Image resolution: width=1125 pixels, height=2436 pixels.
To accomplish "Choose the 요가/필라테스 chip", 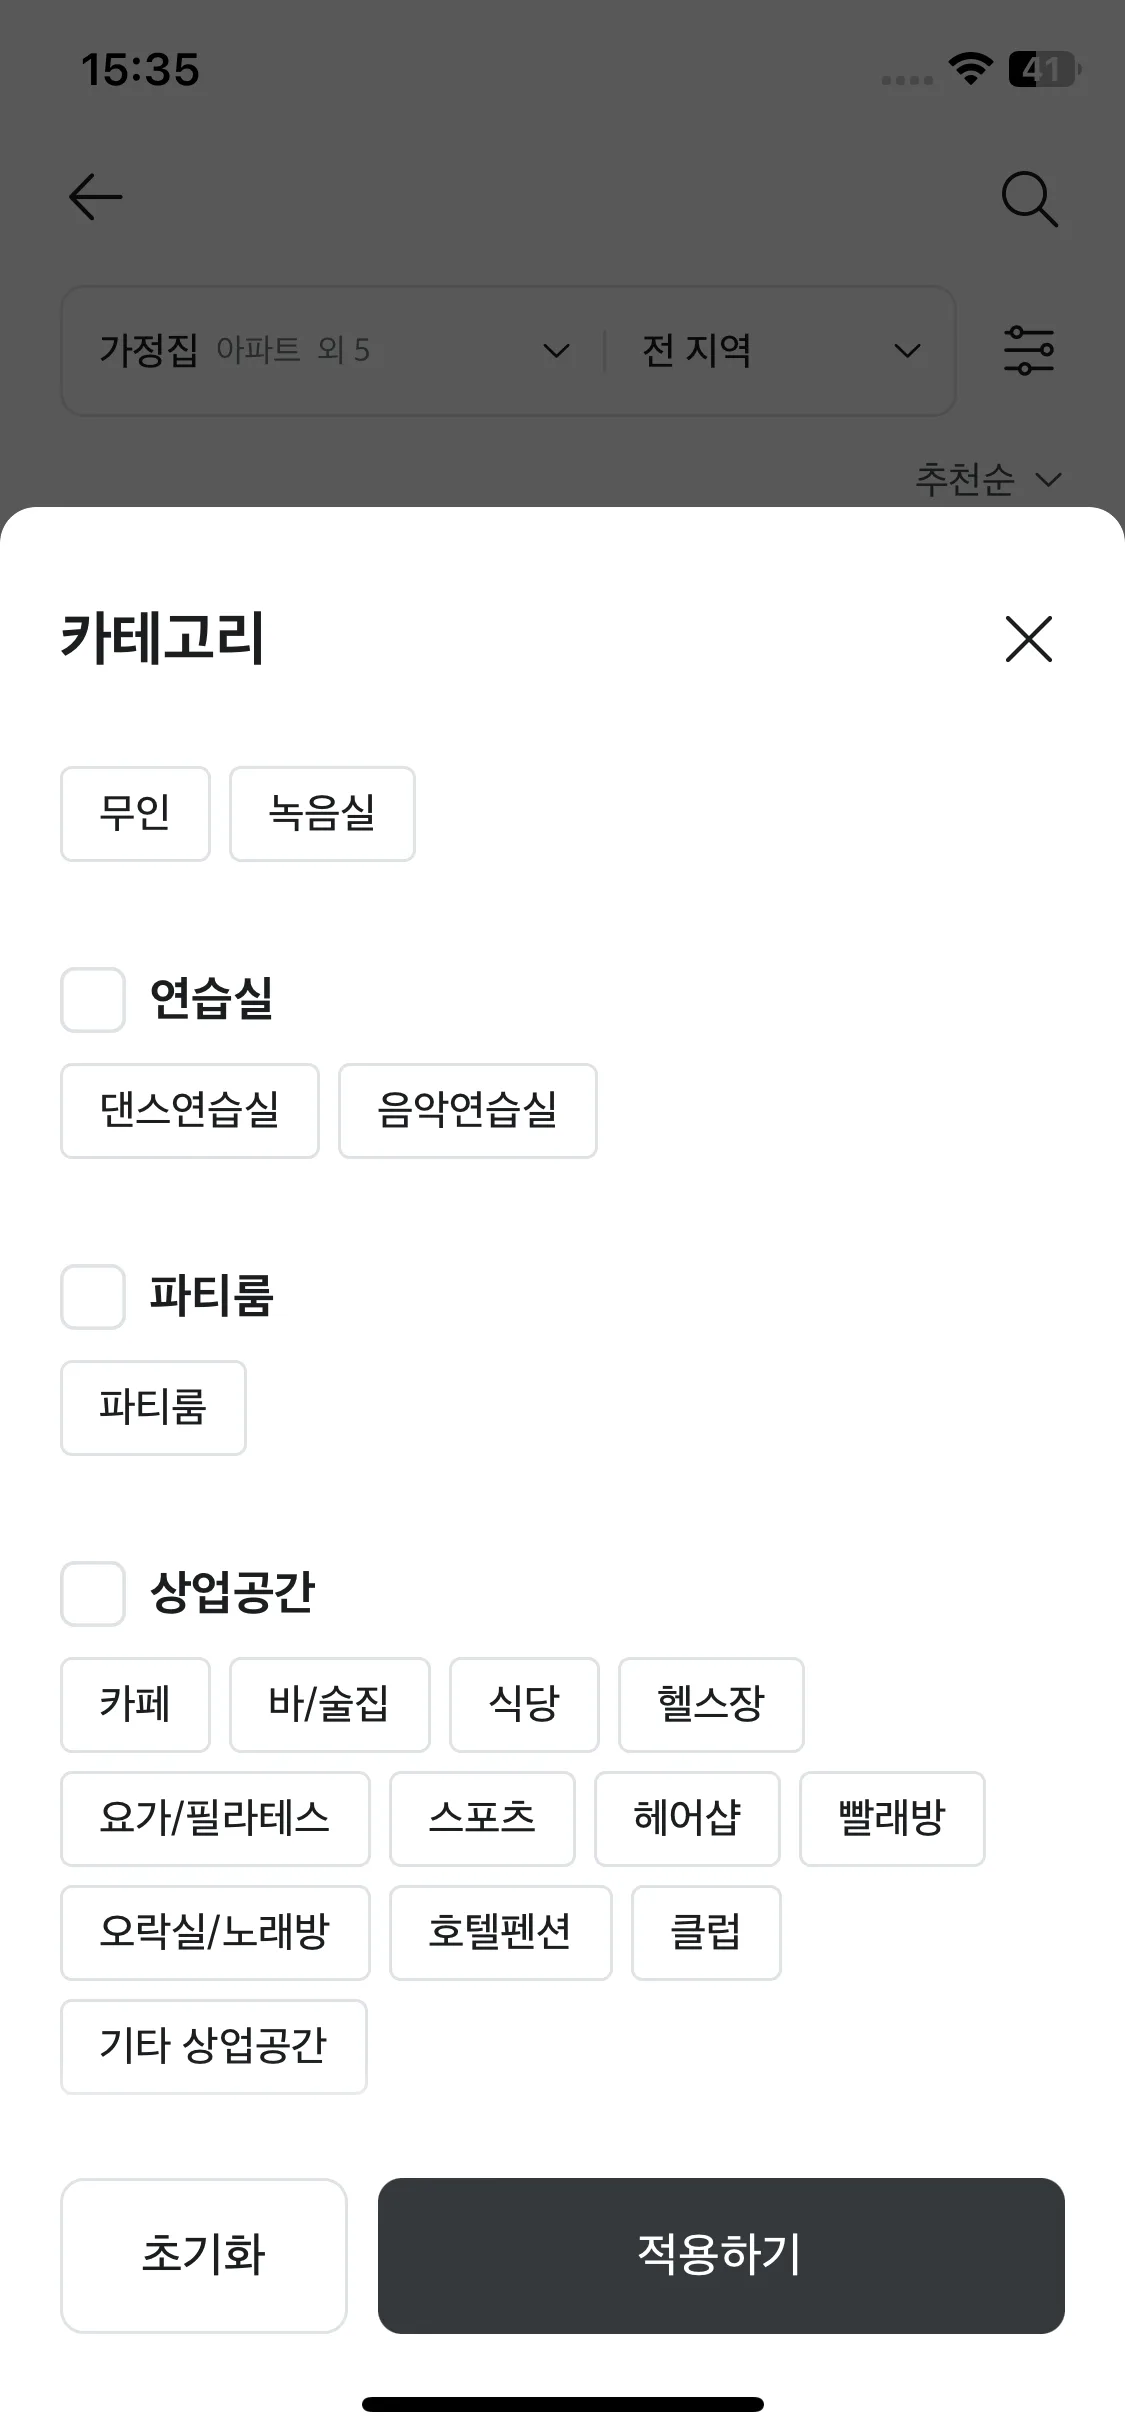I will coord(215,1819).
